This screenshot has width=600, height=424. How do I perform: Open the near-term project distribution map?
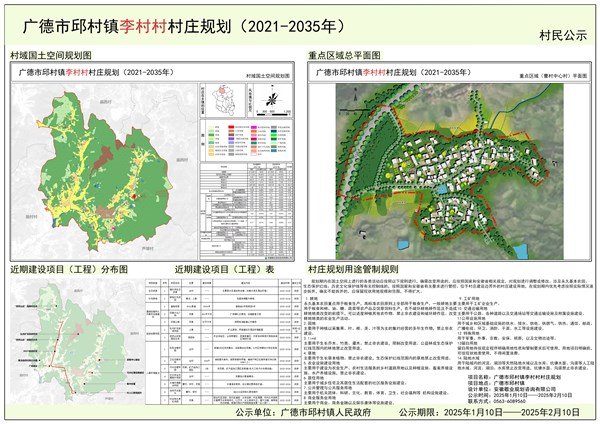(77, 341)
